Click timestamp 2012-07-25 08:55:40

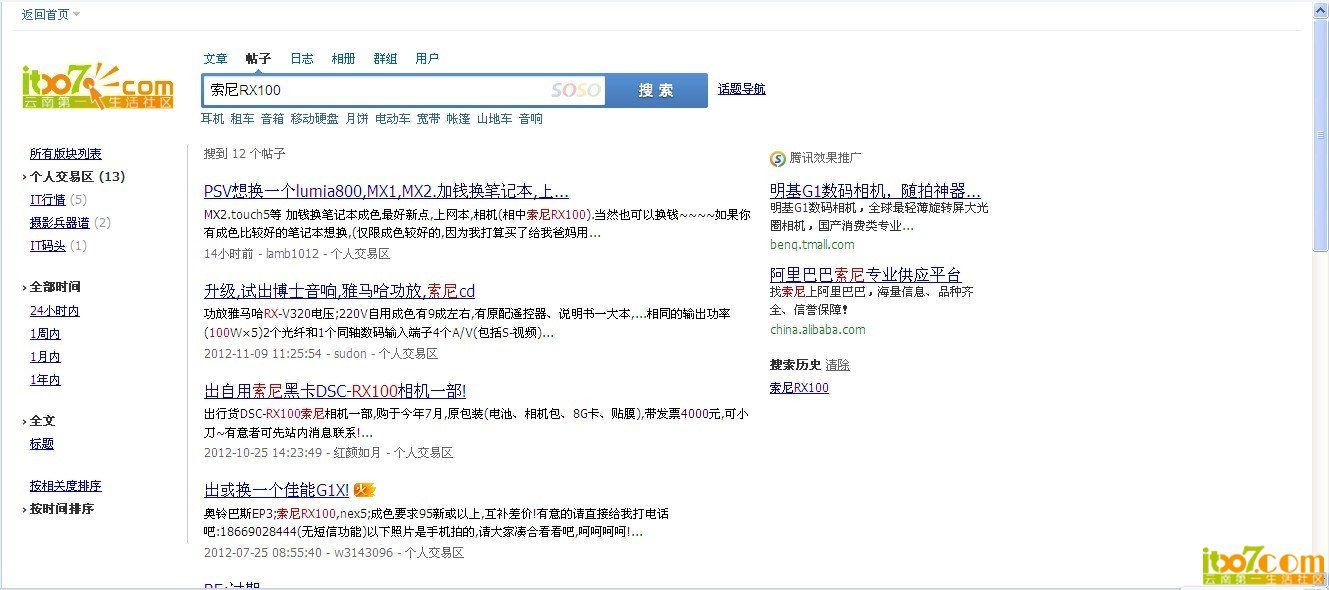(x=263, y=552)
